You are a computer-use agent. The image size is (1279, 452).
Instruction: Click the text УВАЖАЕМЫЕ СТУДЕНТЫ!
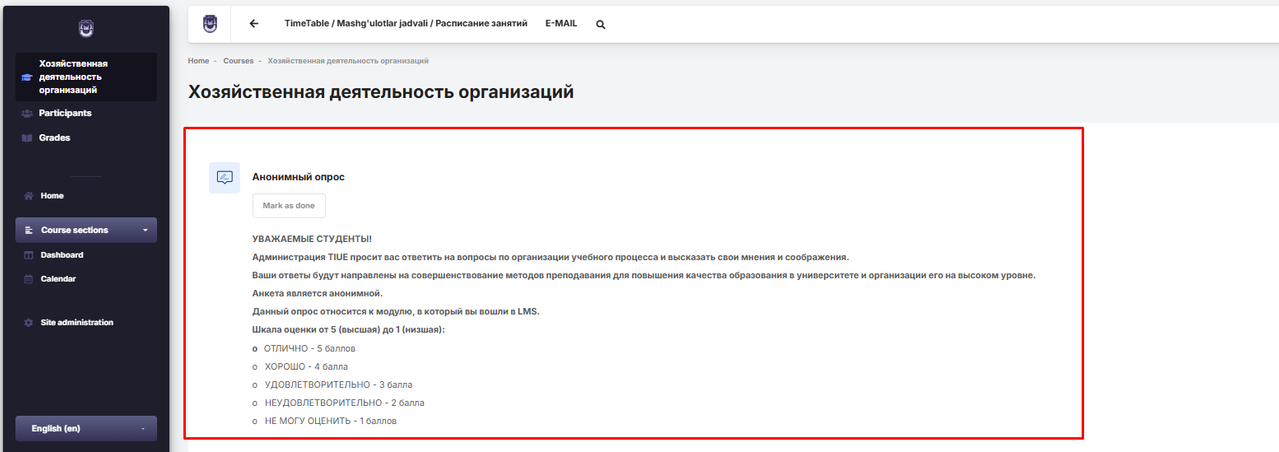312,239
